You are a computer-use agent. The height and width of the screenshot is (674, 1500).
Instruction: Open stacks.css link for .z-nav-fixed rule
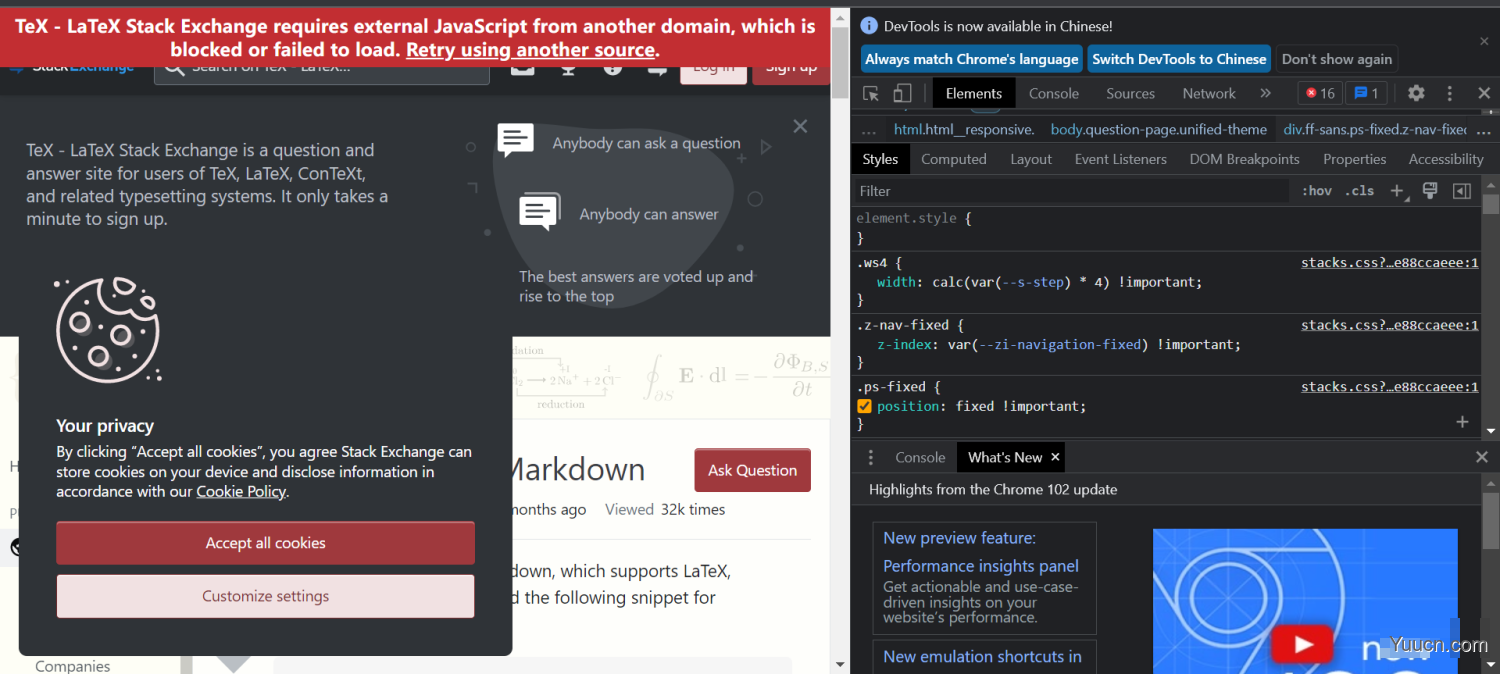click(1389, 325)
